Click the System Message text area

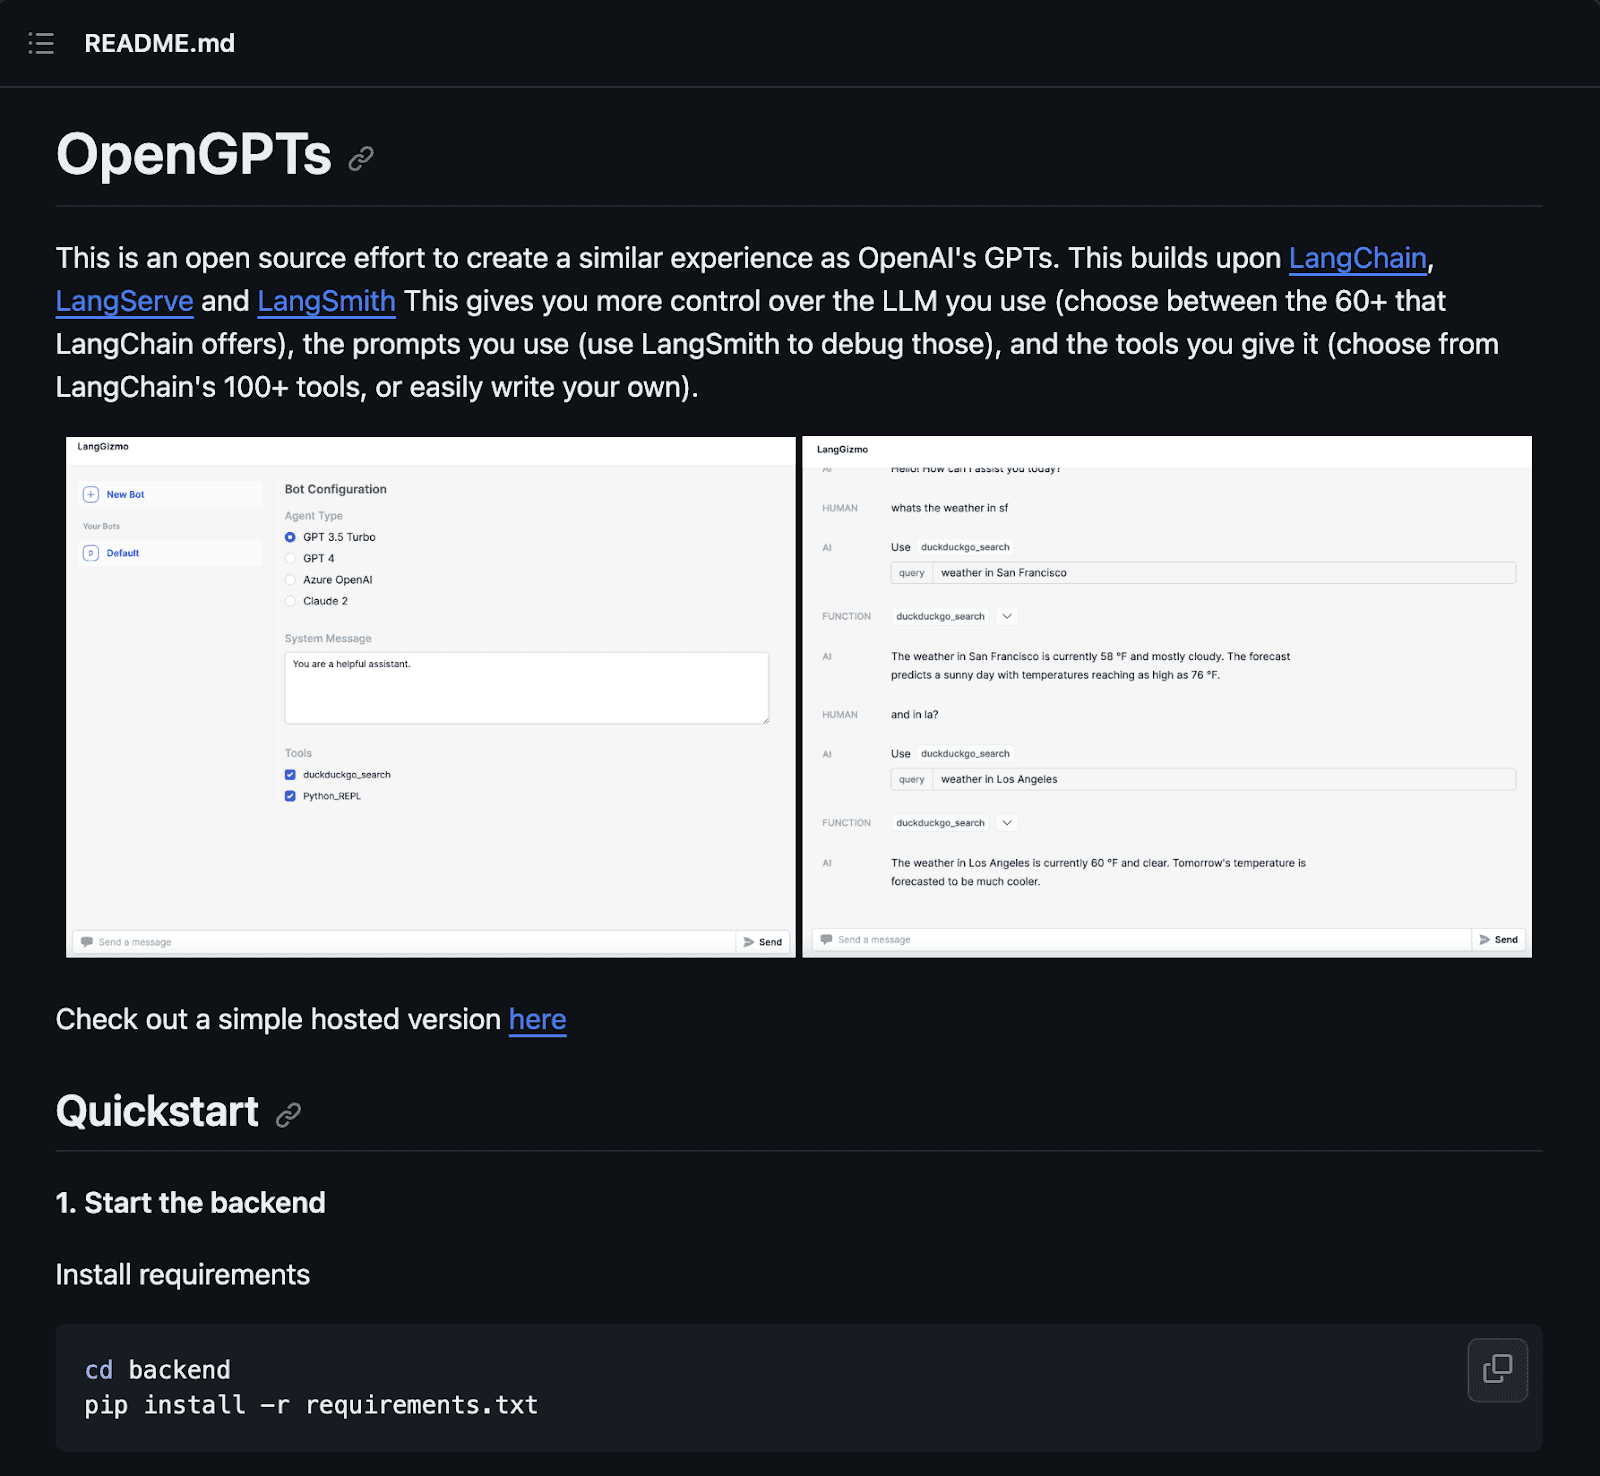coord(527,688)
